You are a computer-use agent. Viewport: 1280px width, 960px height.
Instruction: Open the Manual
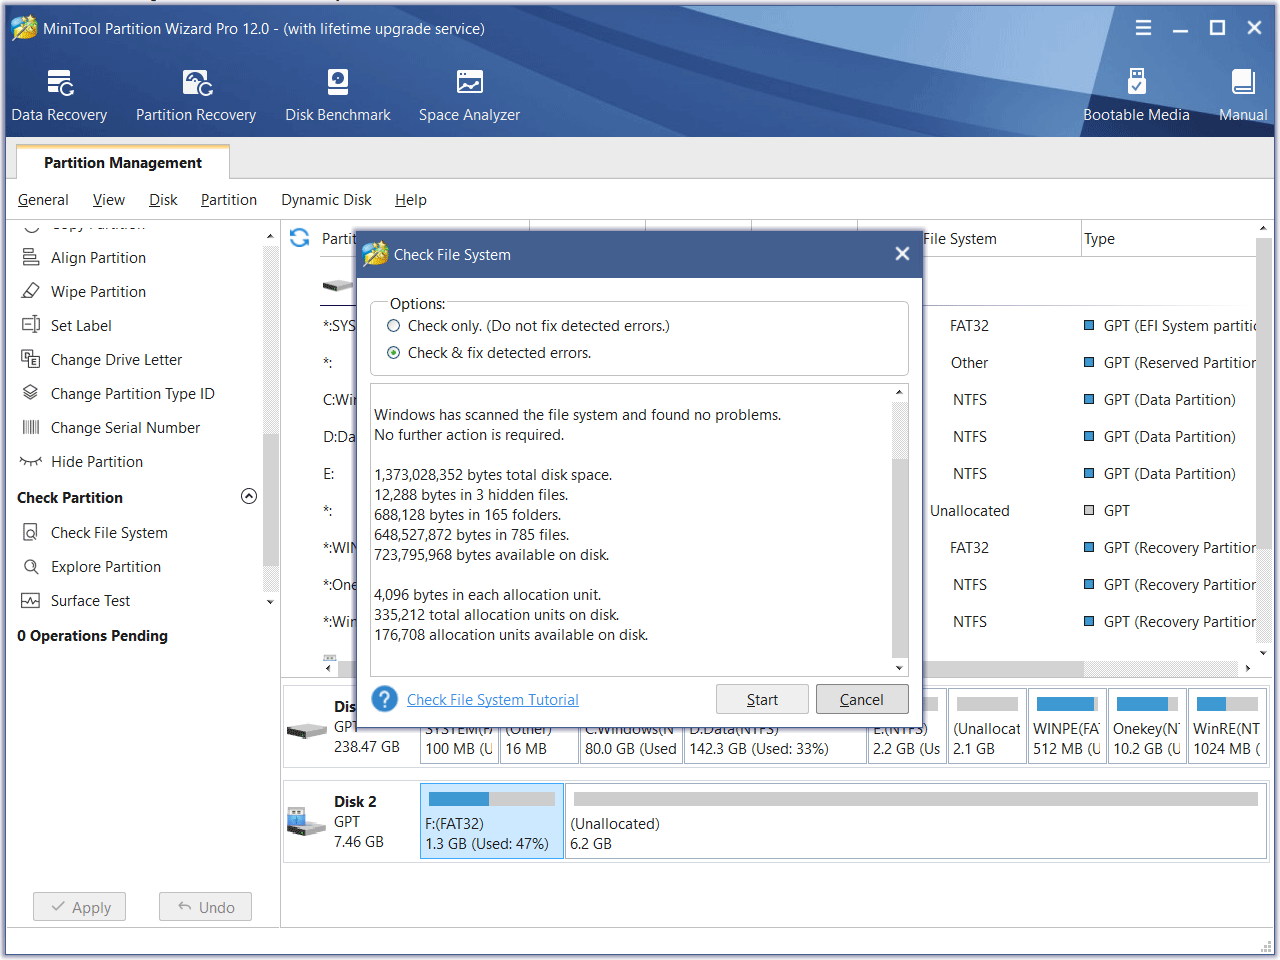pyautogui.click(x=1243, y=95)
